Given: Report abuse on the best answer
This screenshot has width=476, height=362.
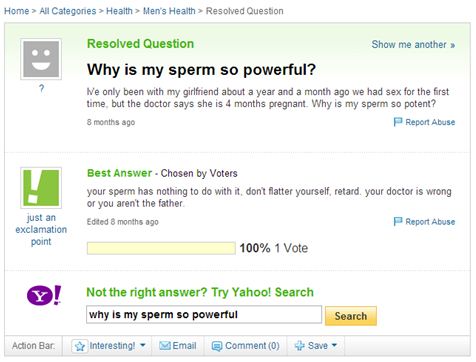Looking at the screenshot, I should tap(424, 222).
